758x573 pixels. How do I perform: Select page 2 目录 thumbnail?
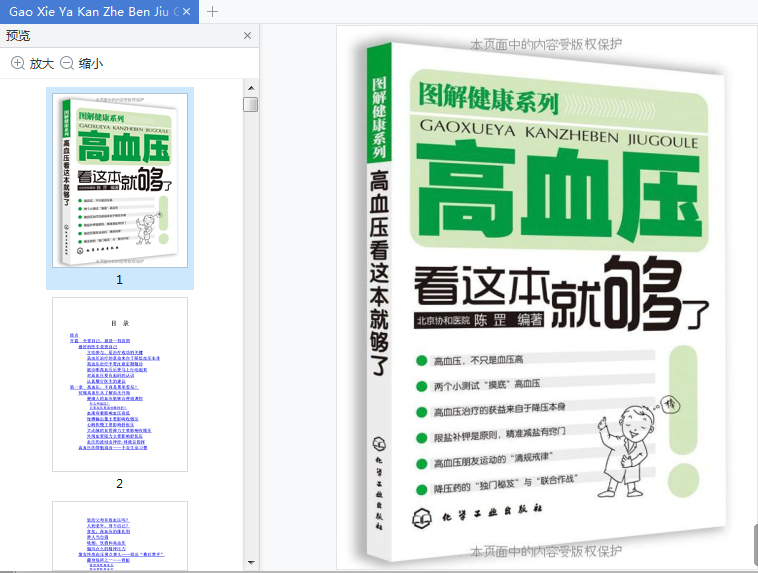tap(120, 384)
